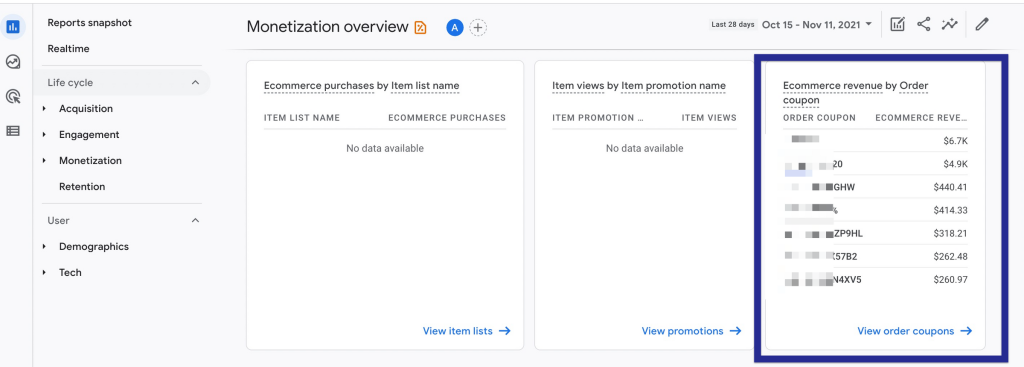Image resolution: width=1024 pixels, height=367 pixels.
Task: Open the Advertising icon in left rail
Action: coord(13,97)
